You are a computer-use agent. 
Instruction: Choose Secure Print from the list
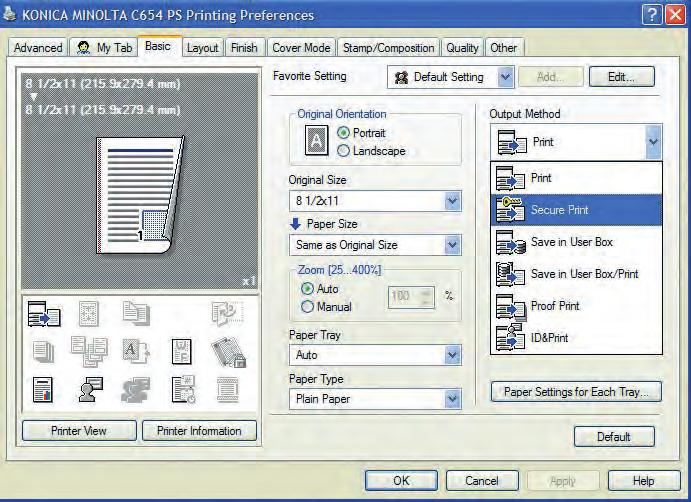point(576,210)
